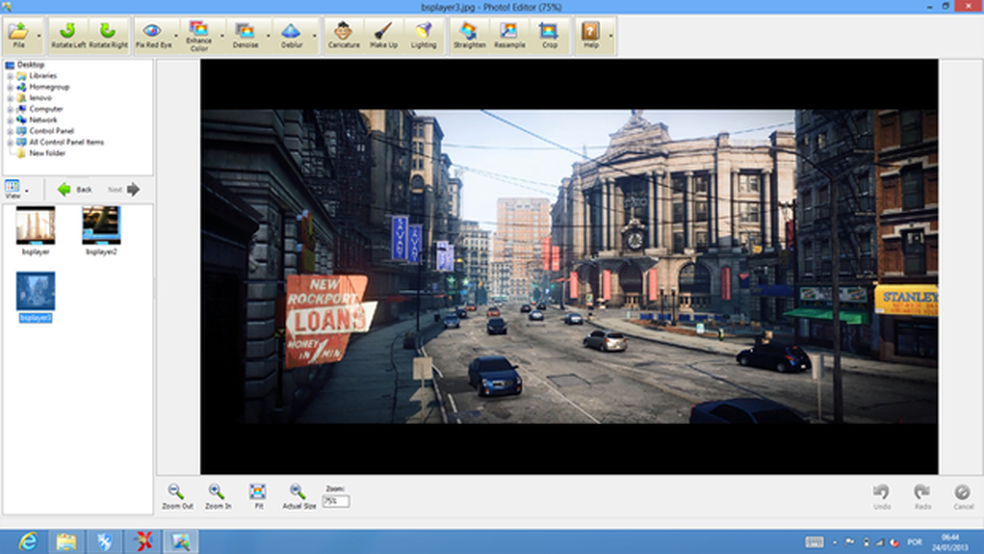The image size is (984, 554).
Task: Open the Lighting tool
Action: (x=424, y=35)
